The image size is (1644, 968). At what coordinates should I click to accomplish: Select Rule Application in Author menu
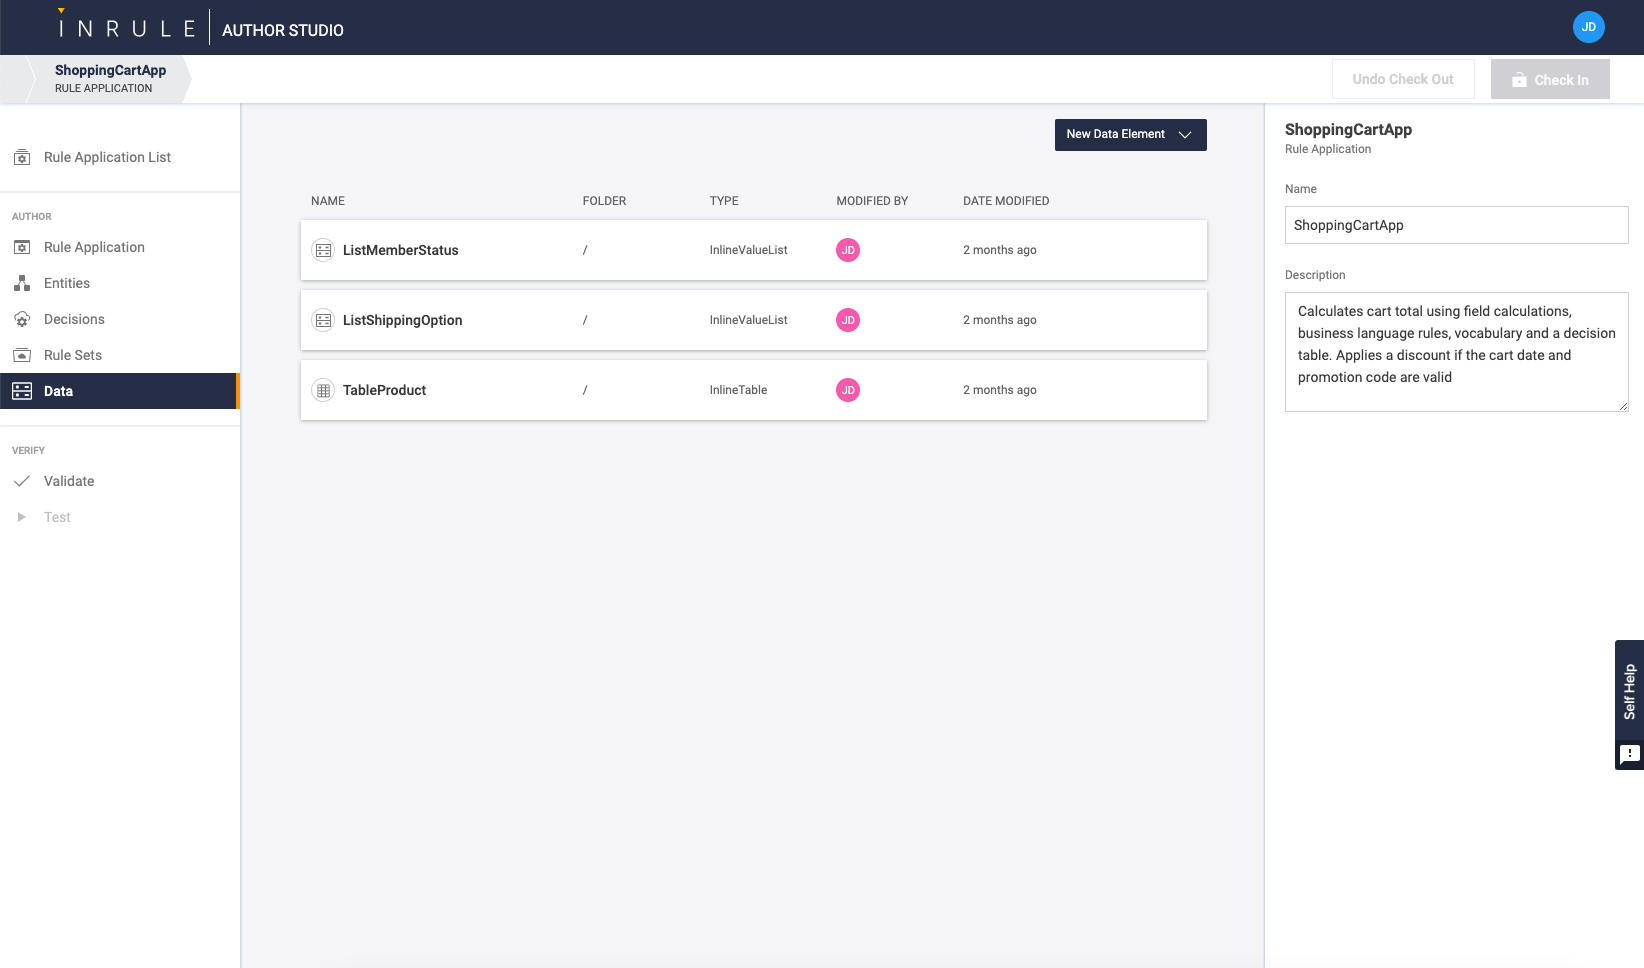[94, 248]
